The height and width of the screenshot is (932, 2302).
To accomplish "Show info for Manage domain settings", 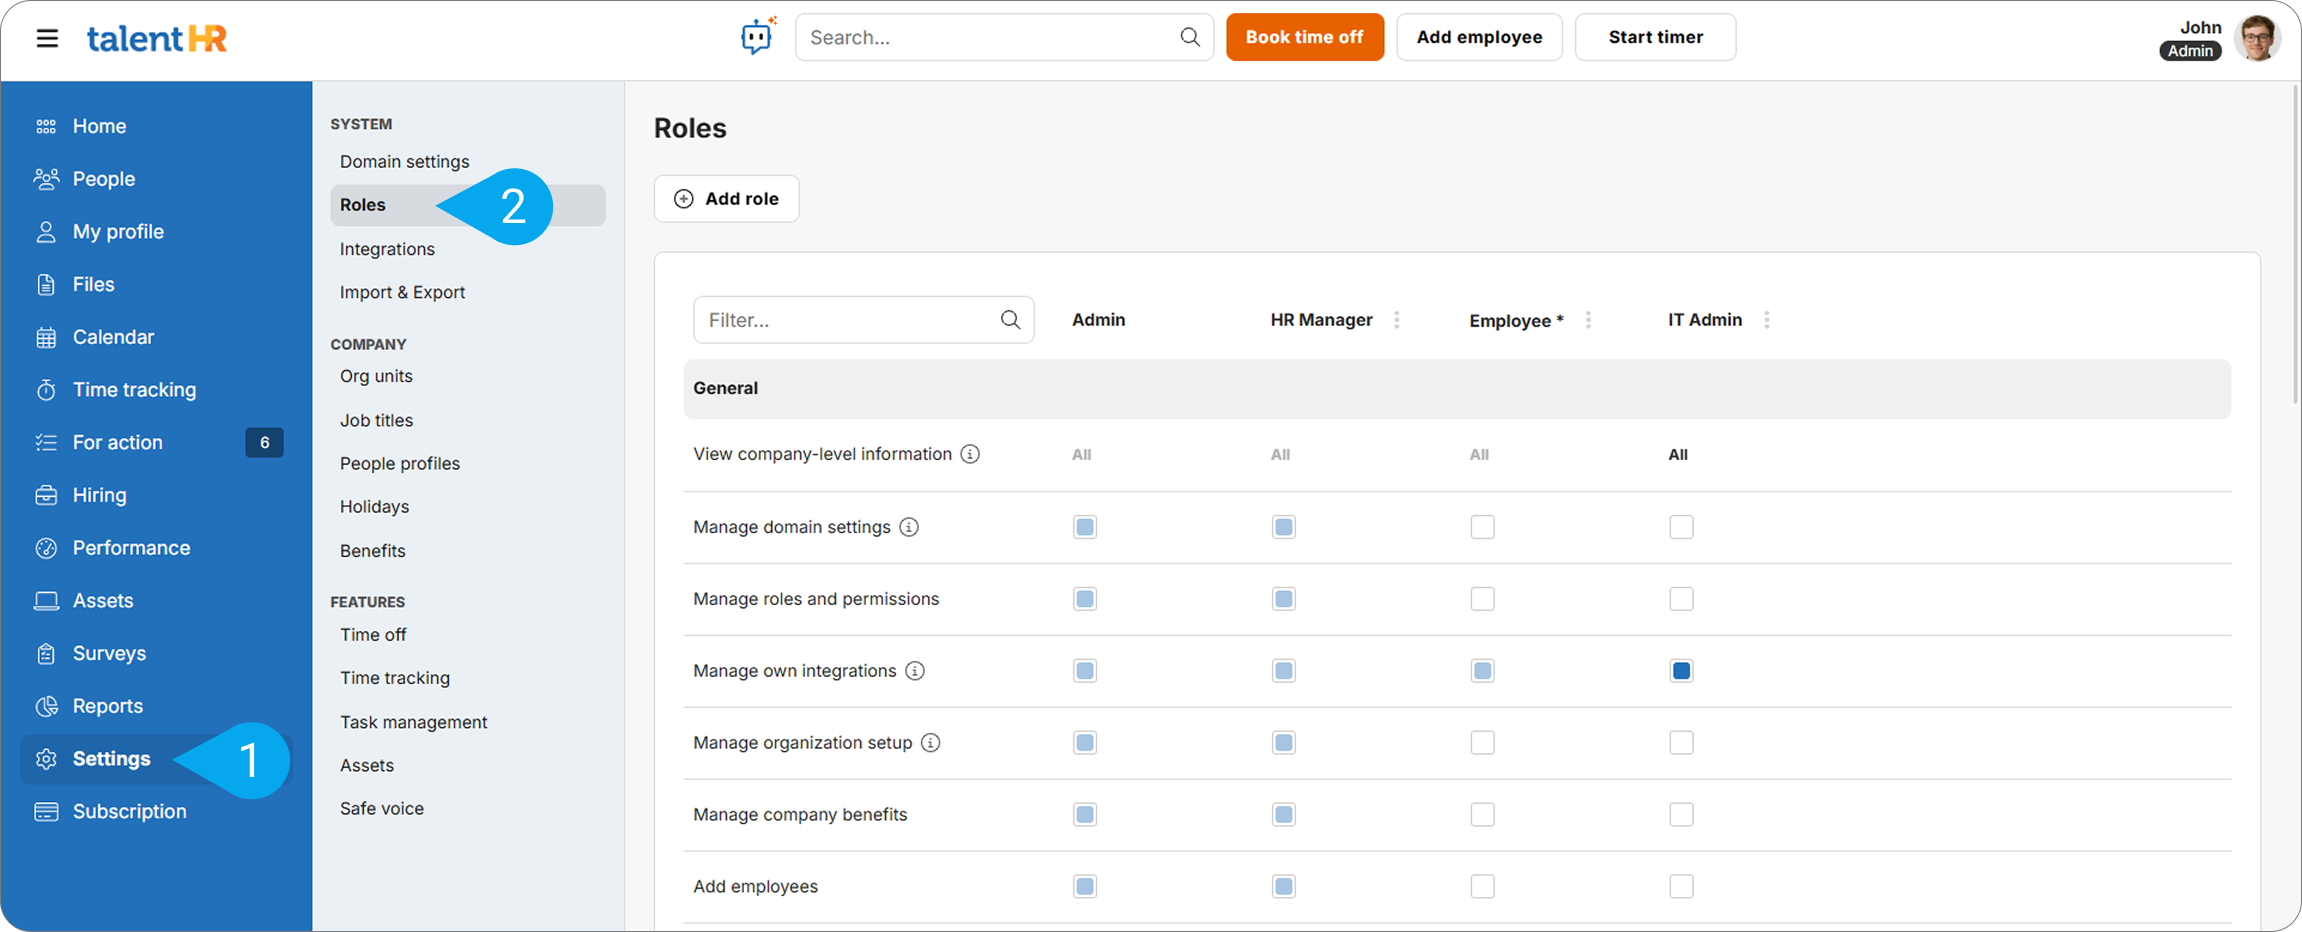I will (909, 527).
